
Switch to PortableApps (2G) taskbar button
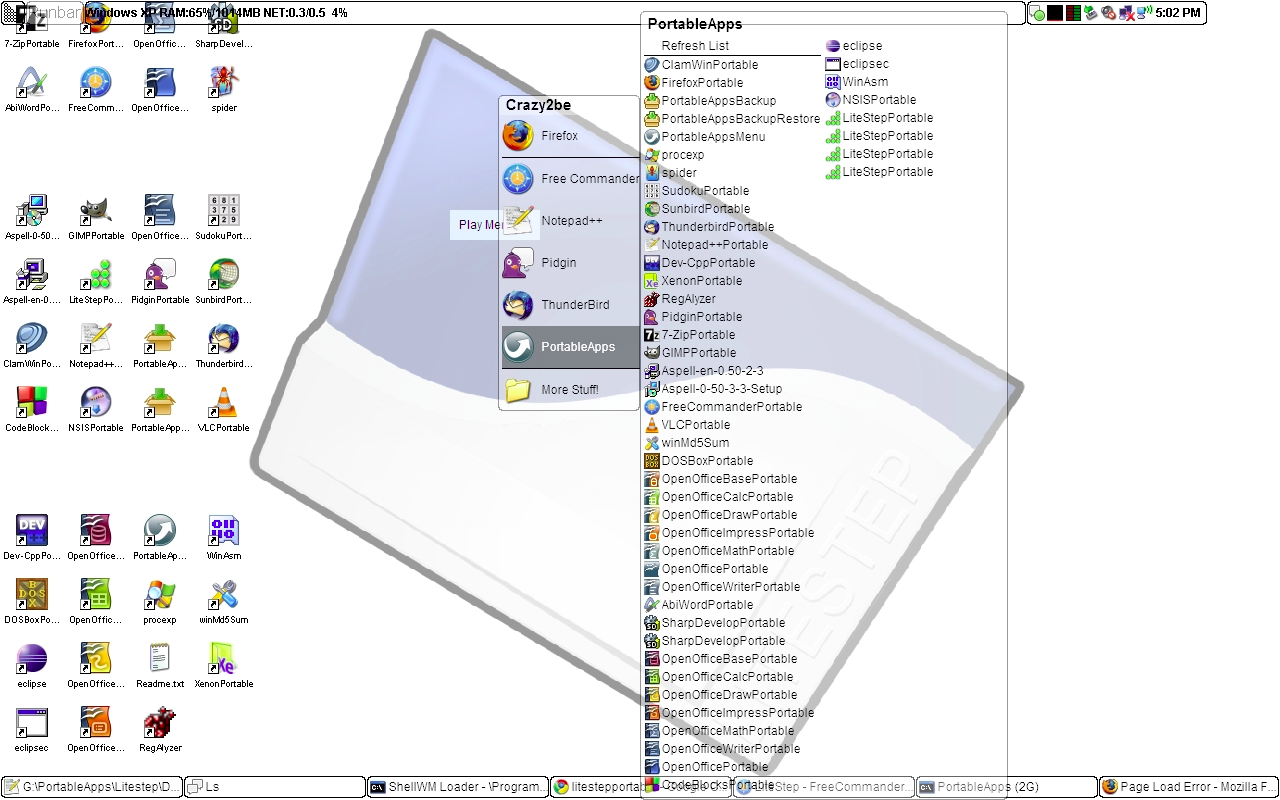click(x=1006, y=787)
